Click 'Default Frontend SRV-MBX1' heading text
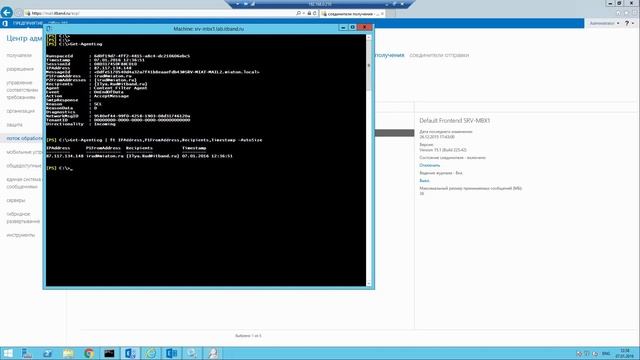The image size is (640, 360). tap(454, 120)
